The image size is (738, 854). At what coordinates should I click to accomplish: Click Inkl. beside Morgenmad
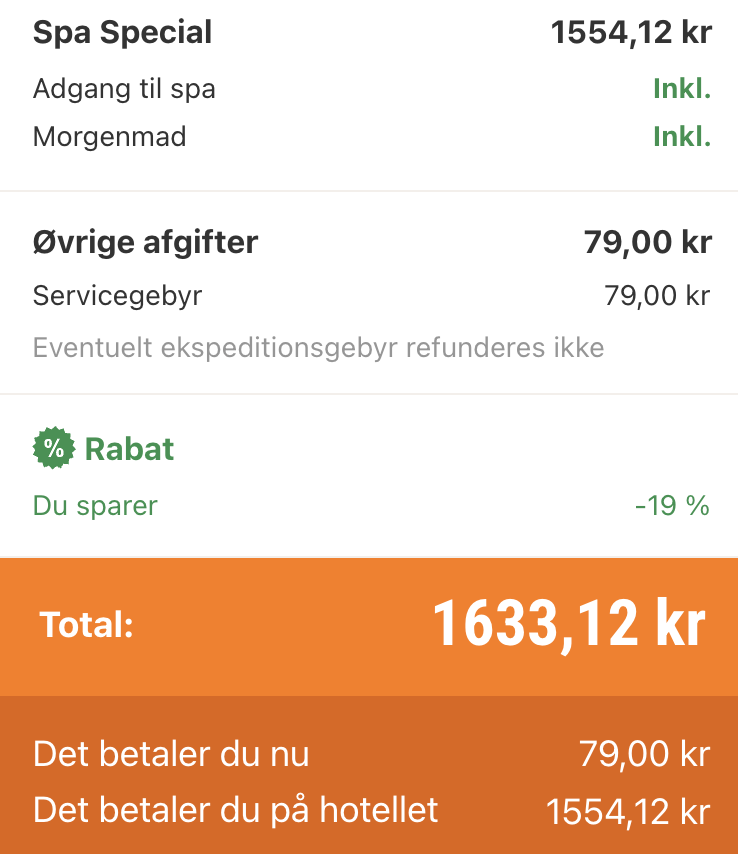click(681, 137)
